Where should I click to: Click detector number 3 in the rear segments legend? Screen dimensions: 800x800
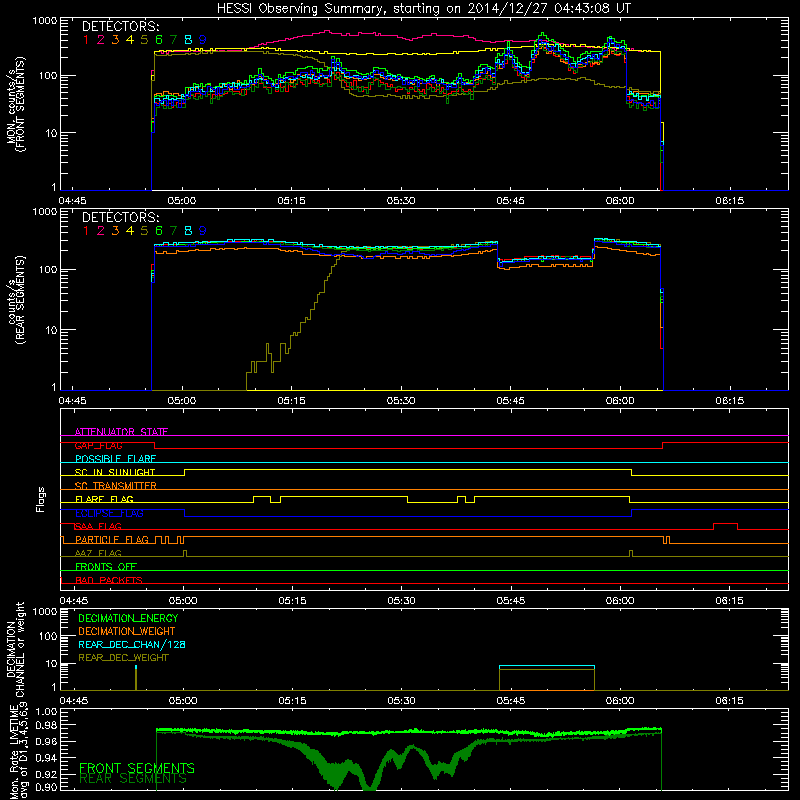click(115, 231)
